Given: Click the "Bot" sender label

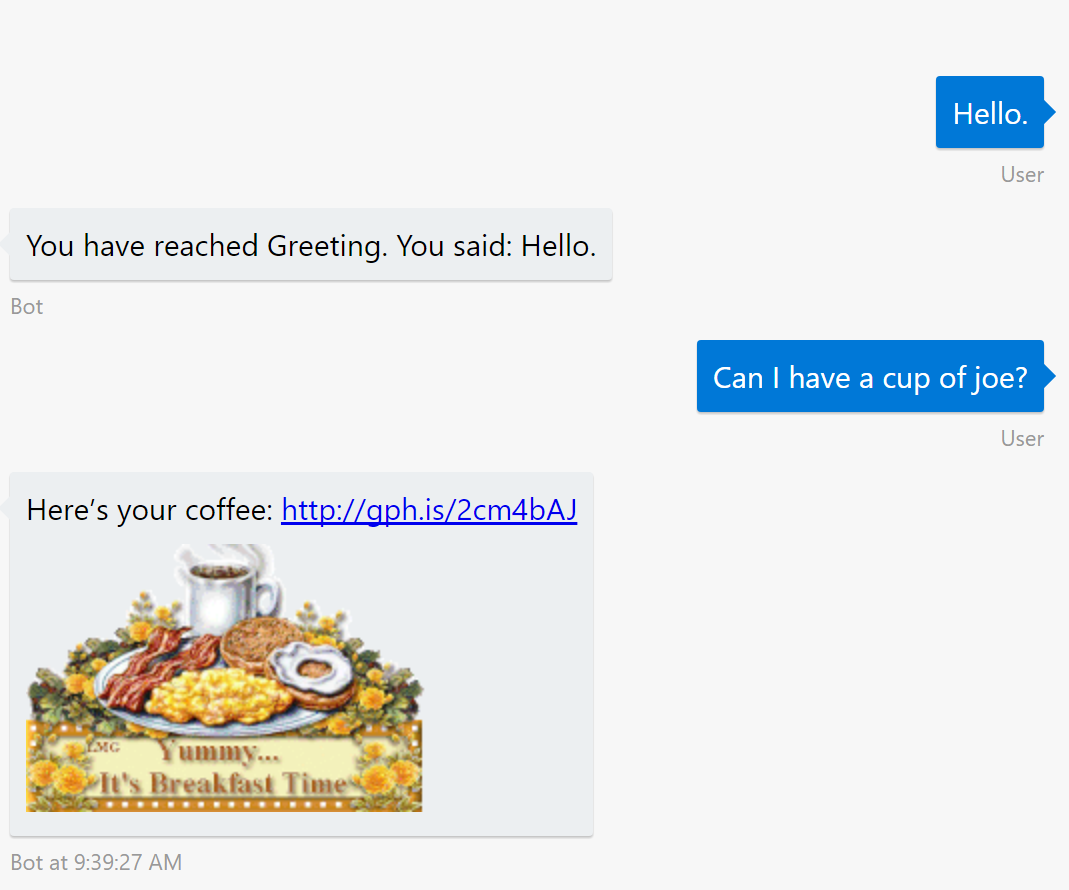Looking at the screenshot, I should click(26, 306).
